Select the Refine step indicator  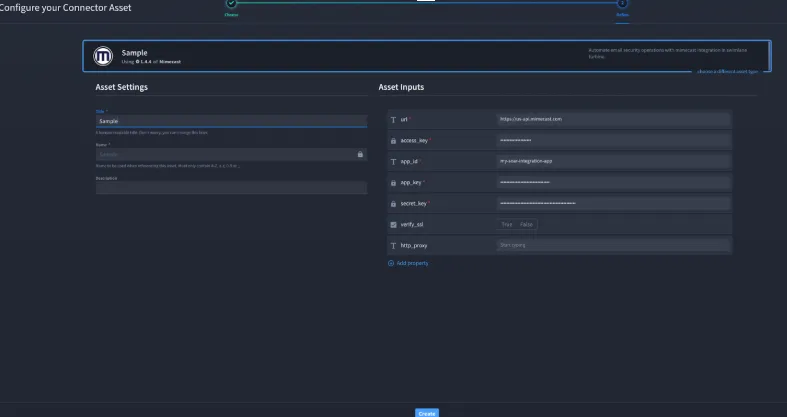tap(622, 3)
